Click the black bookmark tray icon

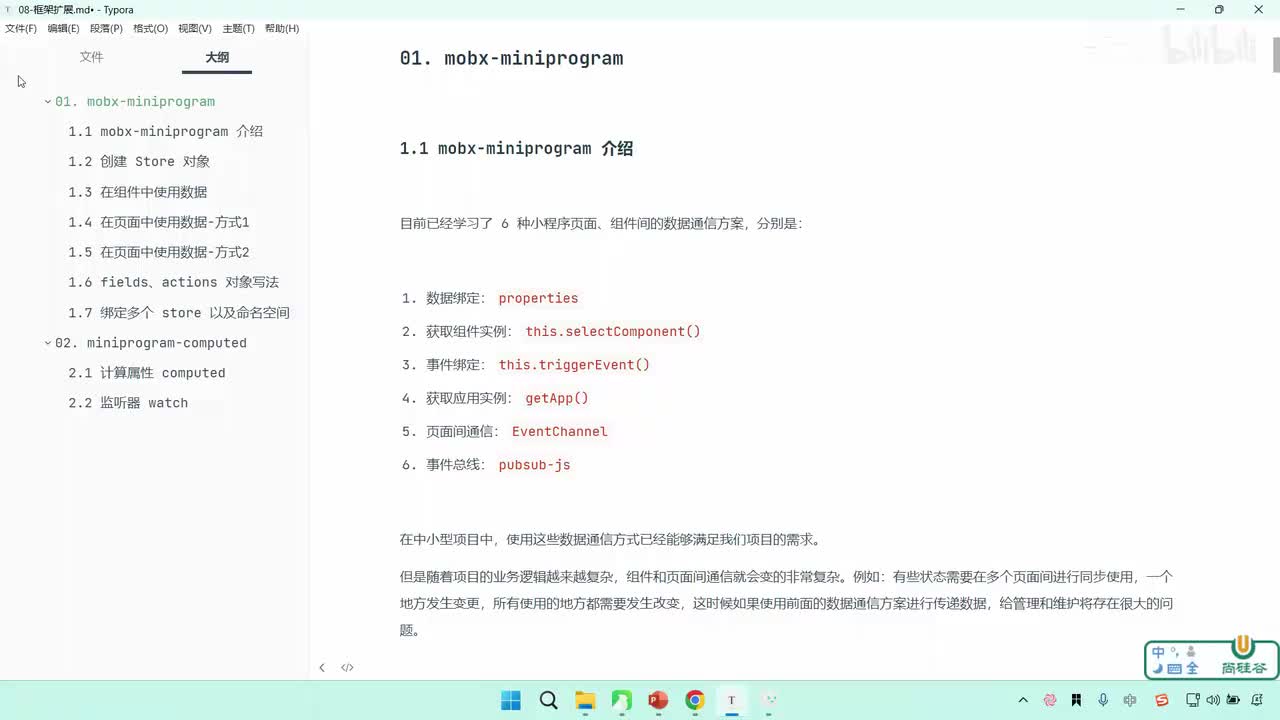[1076, 700]
